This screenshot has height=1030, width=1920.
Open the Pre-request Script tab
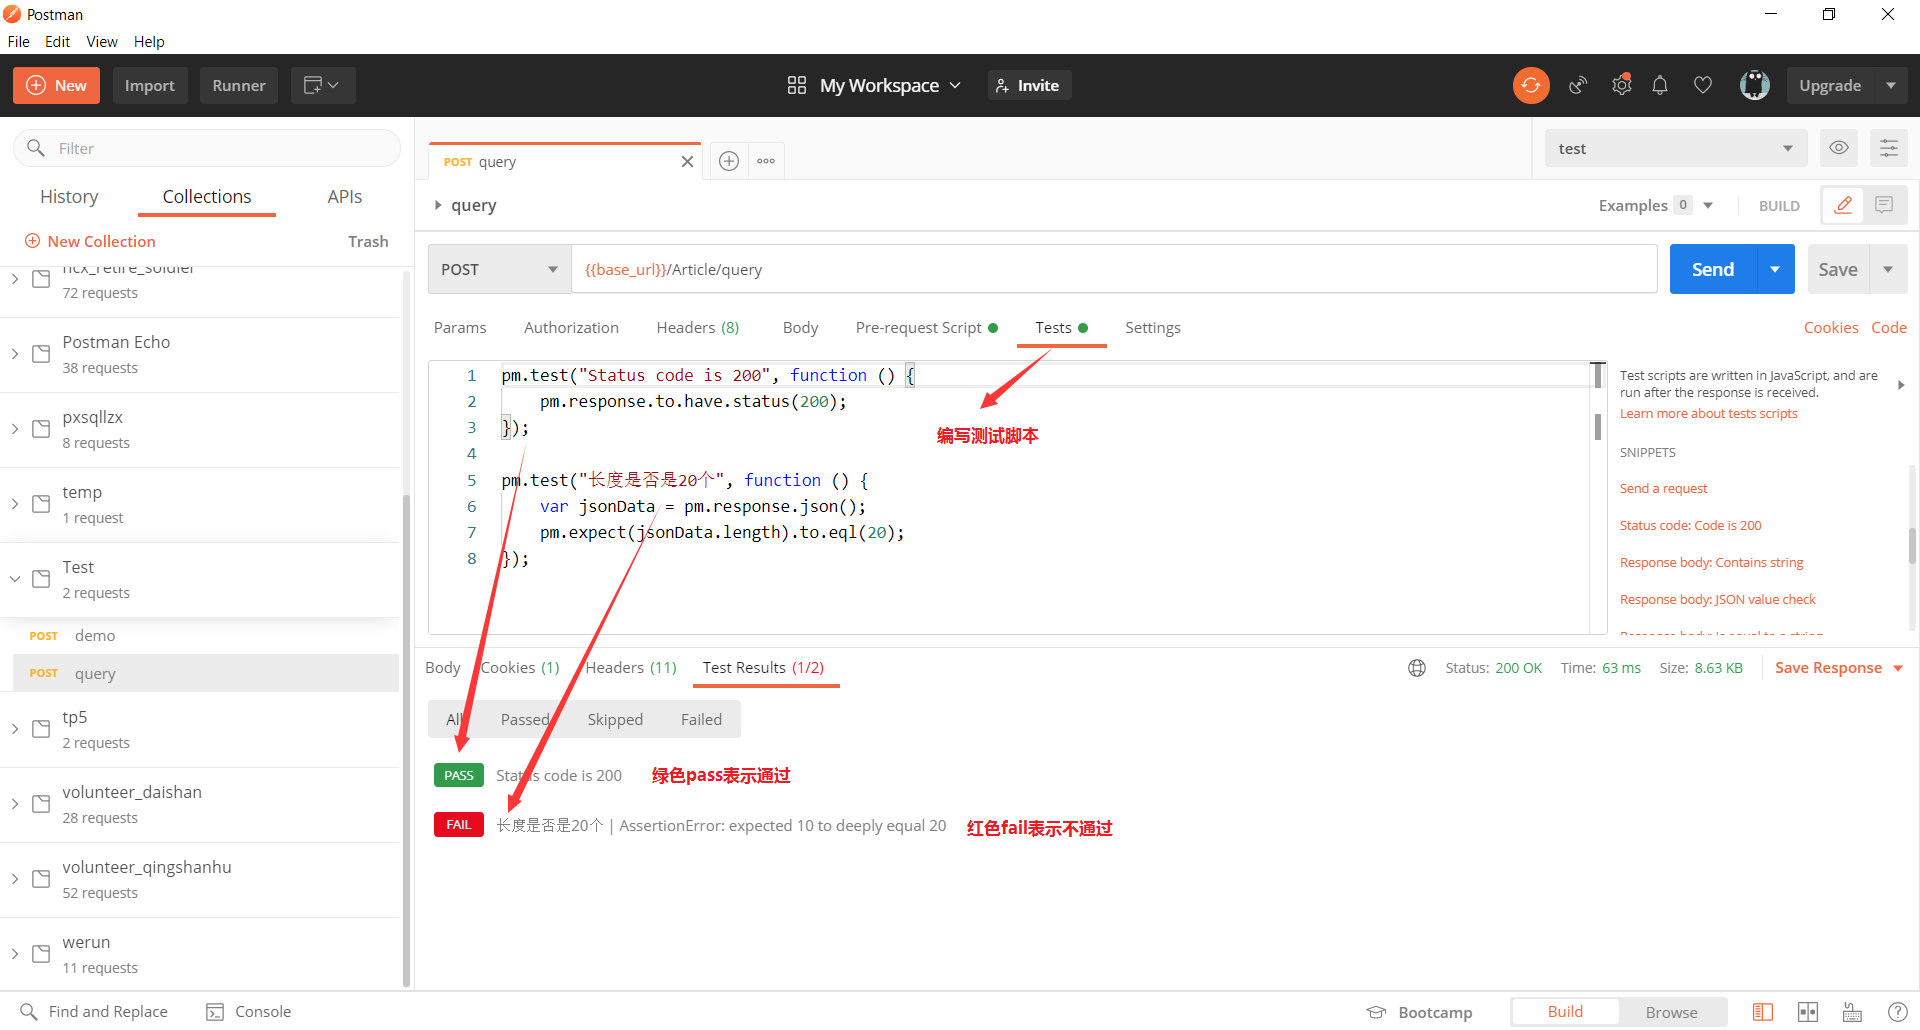point(926,328)
